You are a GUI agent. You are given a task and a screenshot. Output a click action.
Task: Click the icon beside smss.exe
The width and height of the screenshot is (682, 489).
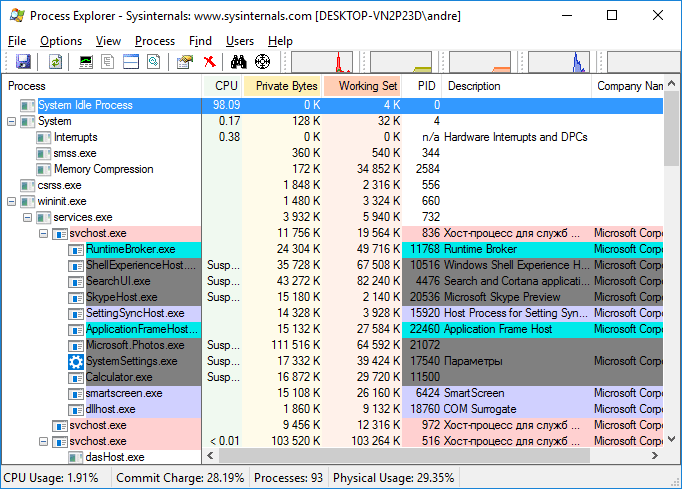tap(43, 154)
